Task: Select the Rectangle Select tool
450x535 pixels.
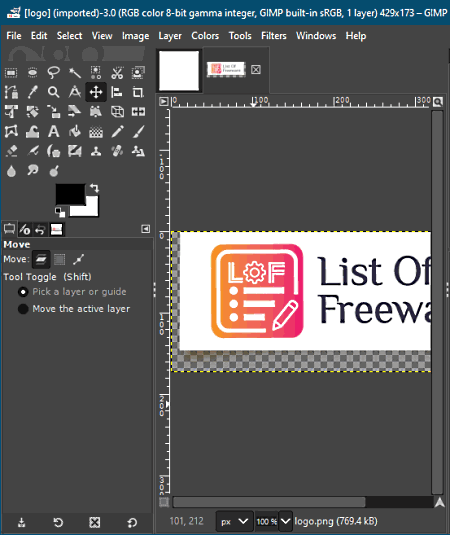Action: (x=11, y=73)
